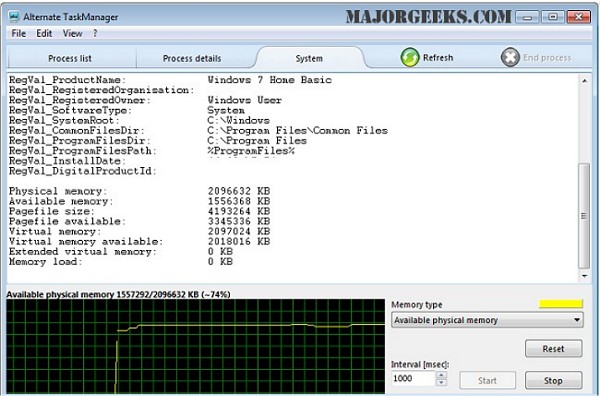
Task: Click the %ProgramFiles% value
Action: coord(251,151)
